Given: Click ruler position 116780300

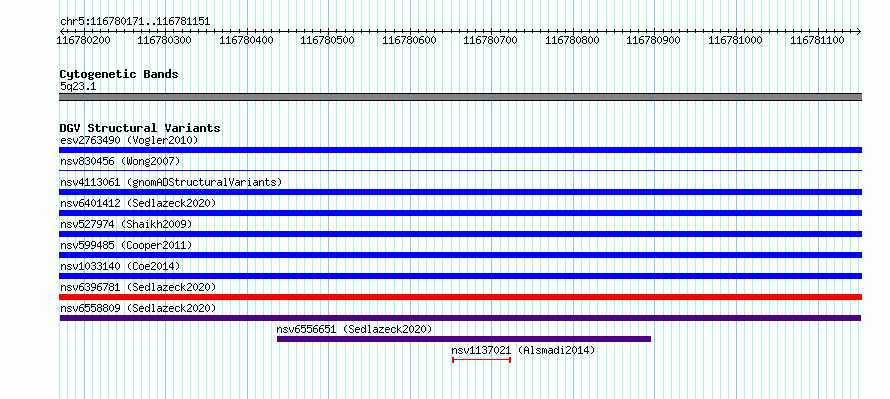Looking at the screenshot, I should (165, 40).
